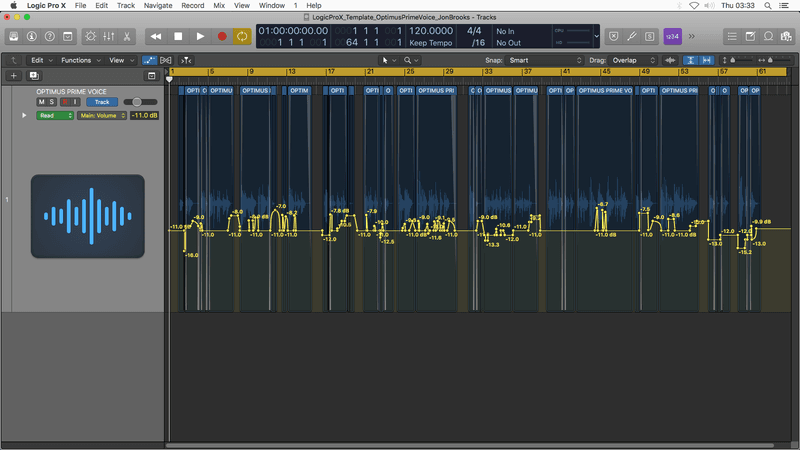Toggle Cycle mode yellow button

242,36
